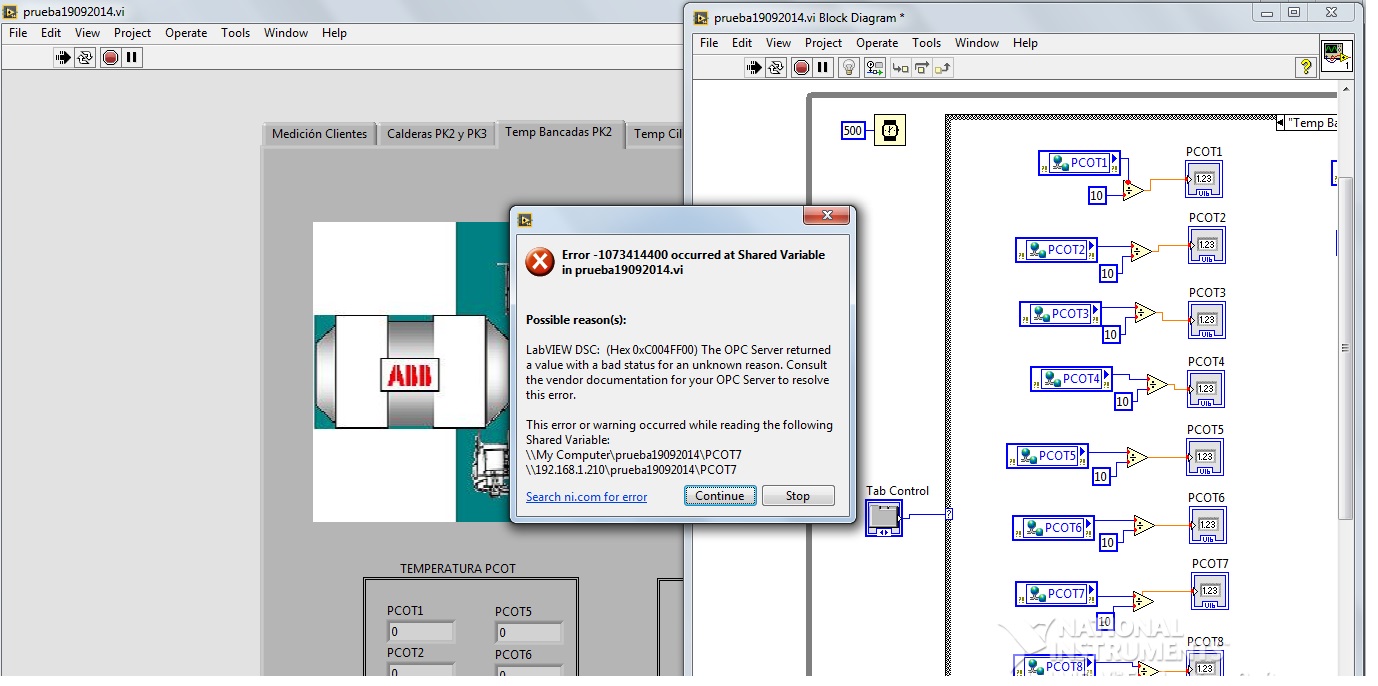The height and width of the screenshot is (686, 1378).
Task: Click VI icon pane in Block Diagram corner
Action: 1337,56
